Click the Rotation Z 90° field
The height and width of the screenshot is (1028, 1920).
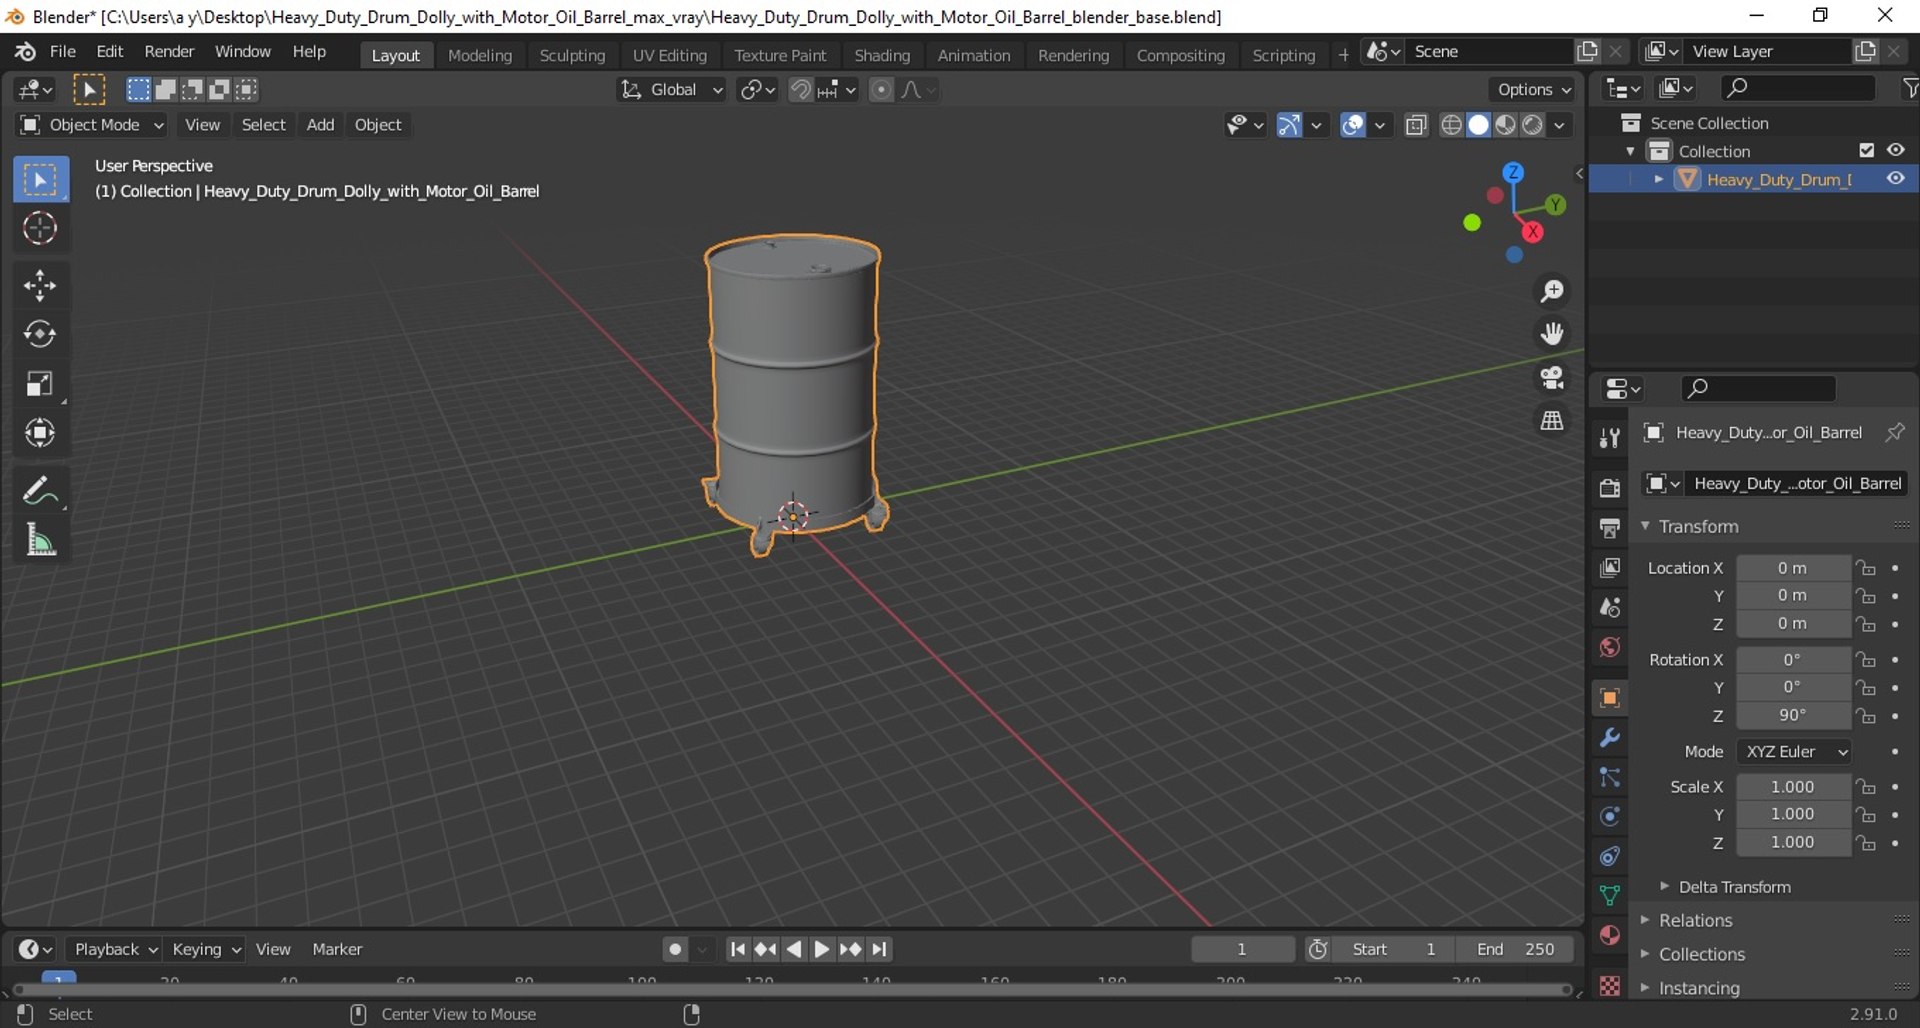tap(1793, 716)
